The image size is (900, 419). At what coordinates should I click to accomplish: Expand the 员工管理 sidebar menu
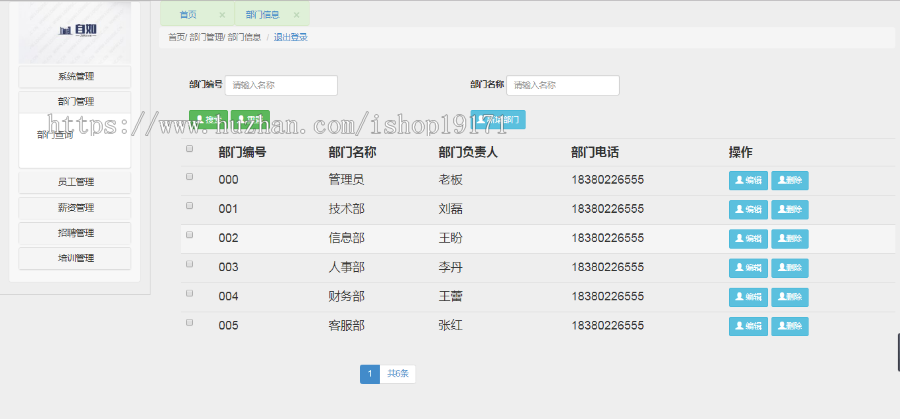75,182
